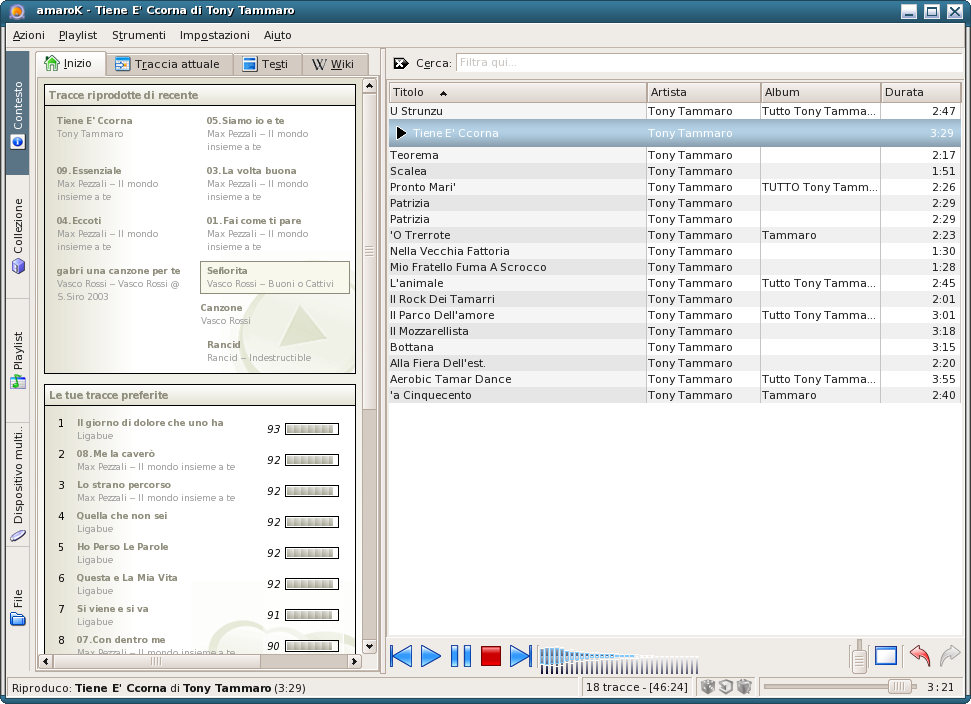Skip to the previous track
This screenshot has width=971, height=704.
[x=401, y=656]
